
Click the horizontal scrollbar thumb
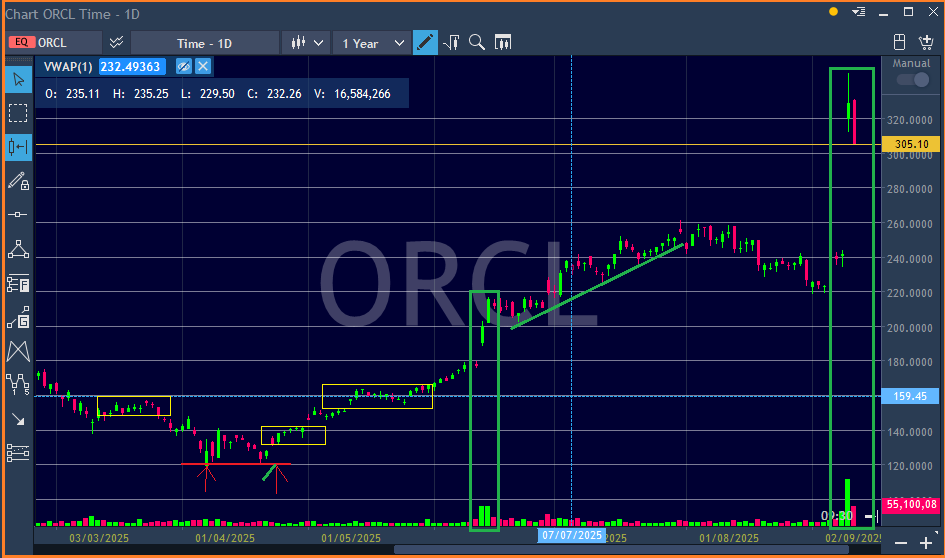pyautogui.click(x=621, y=550)
